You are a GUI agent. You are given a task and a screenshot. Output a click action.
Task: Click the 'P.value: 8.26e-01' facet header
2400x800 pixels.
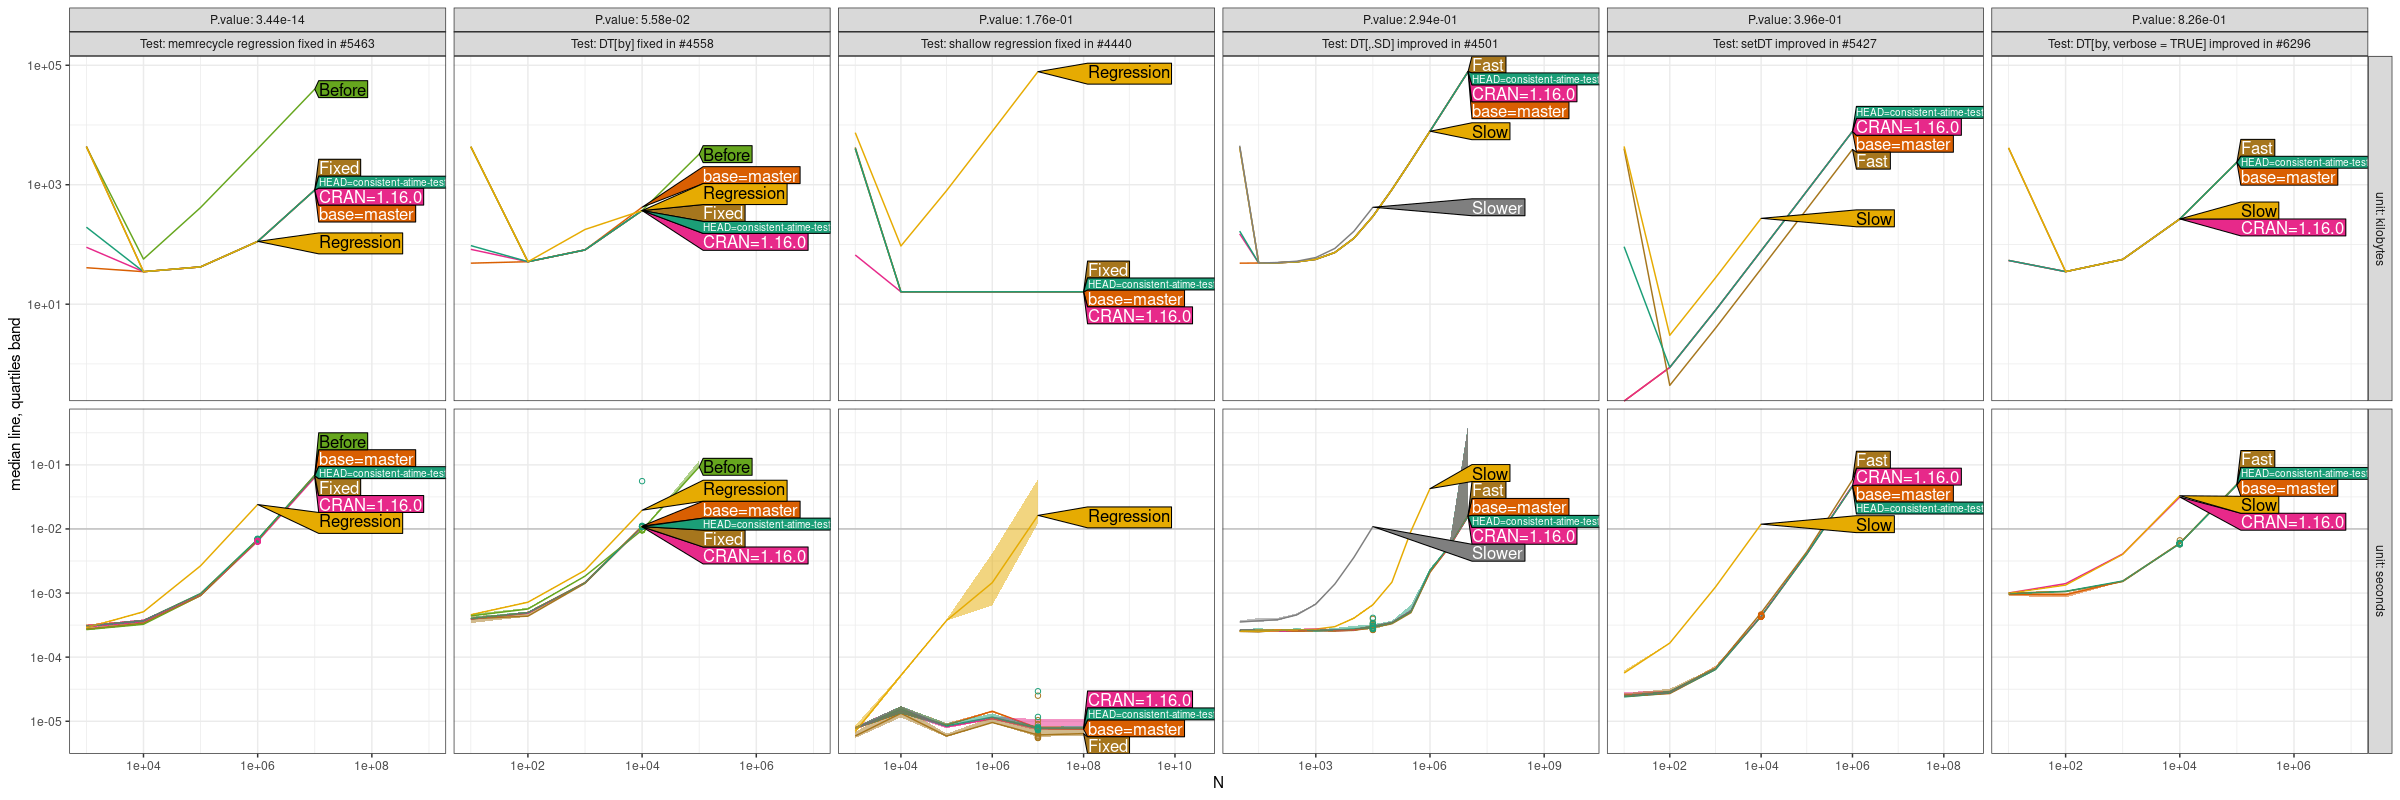tap(2179, 20)
